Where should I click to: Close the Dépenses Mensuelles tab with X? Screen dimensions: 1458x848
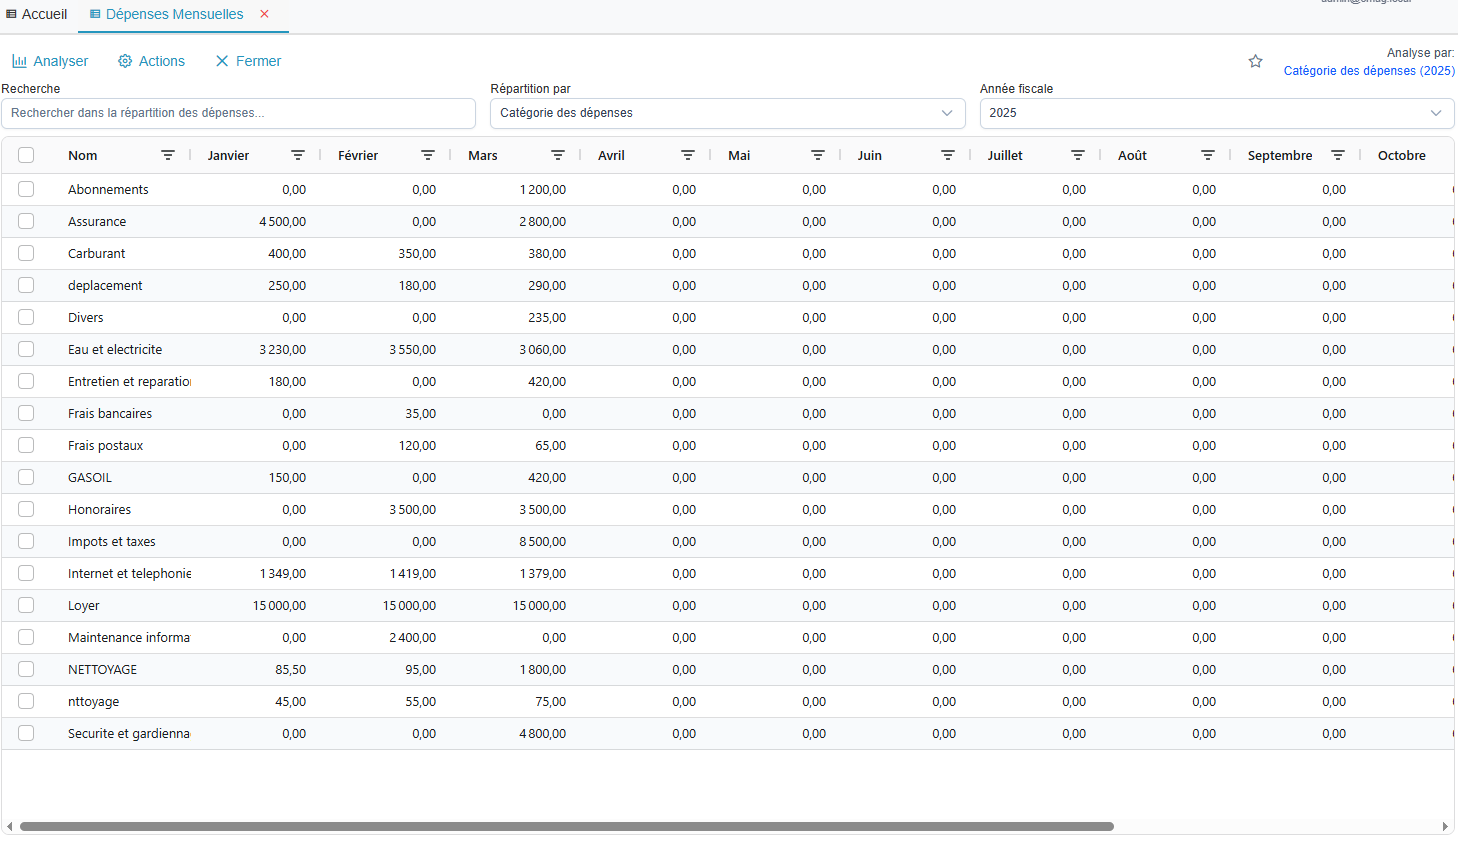coord(265,14)
